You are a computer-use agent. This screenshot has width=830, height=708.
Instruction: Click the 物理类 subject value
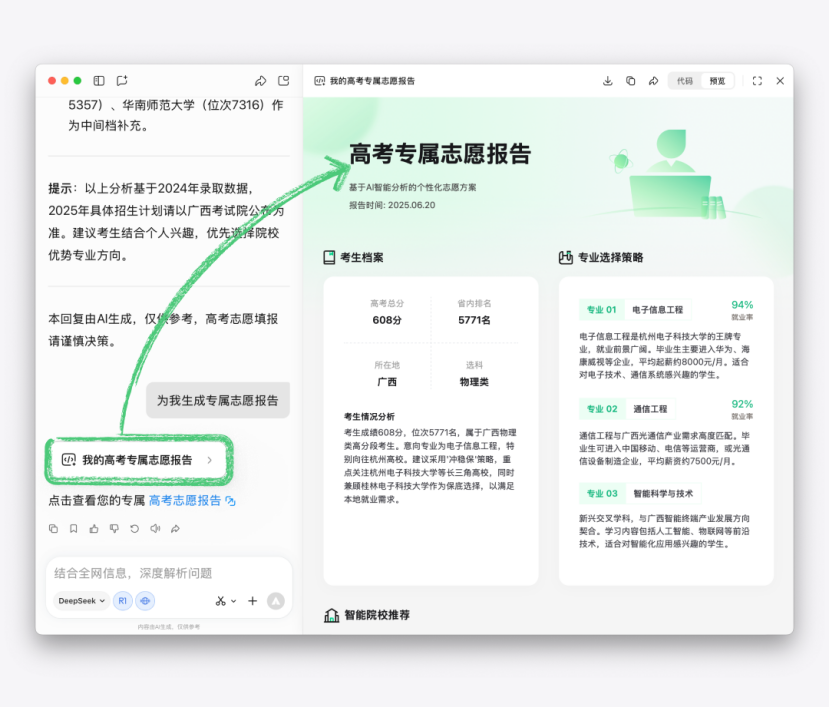(474, 382)
